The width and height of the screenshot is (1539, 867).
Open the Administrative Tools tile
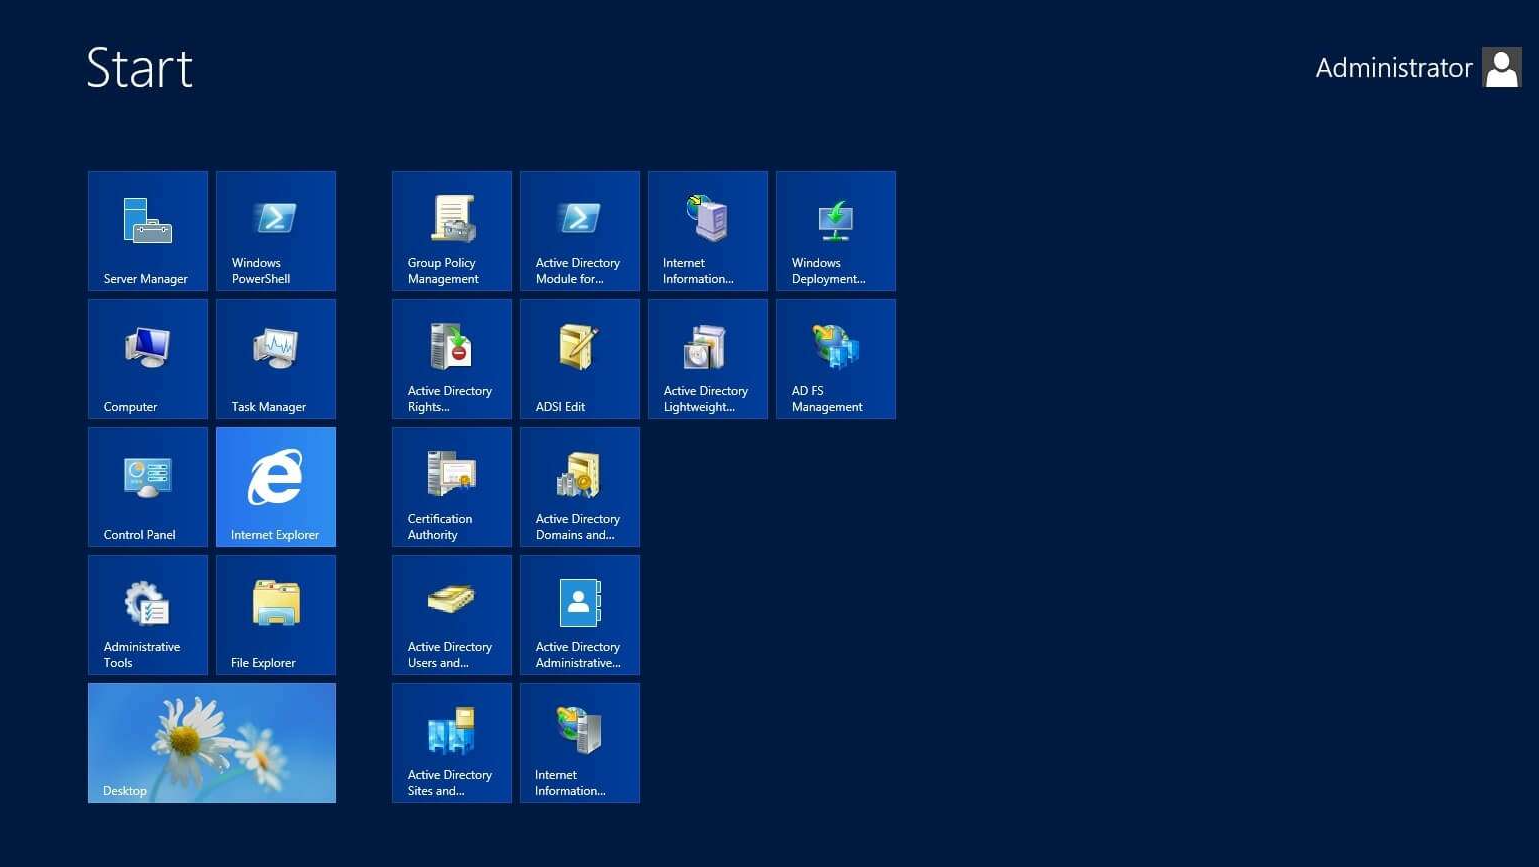(148, 615)
